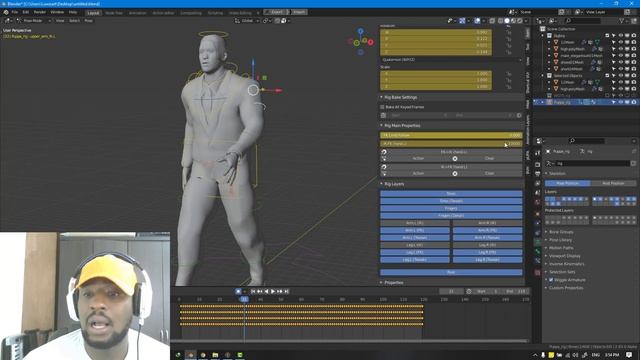Click the Export button in top bar

276,12
